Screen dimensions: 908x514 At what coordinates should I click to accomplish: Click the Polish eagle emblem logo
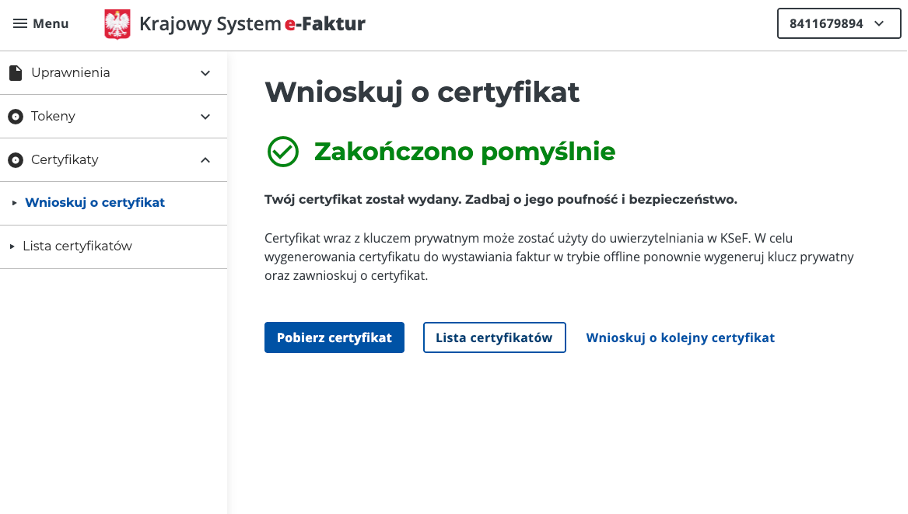pos(117,24)
